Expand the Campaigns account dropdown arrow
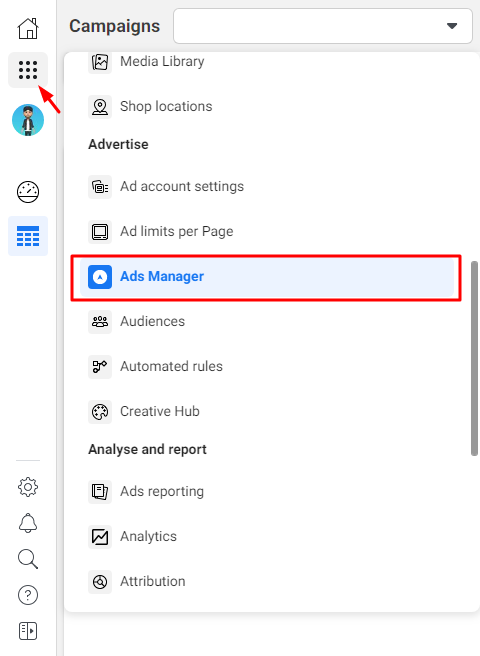480x656 pixels. [x=452, y=26]
